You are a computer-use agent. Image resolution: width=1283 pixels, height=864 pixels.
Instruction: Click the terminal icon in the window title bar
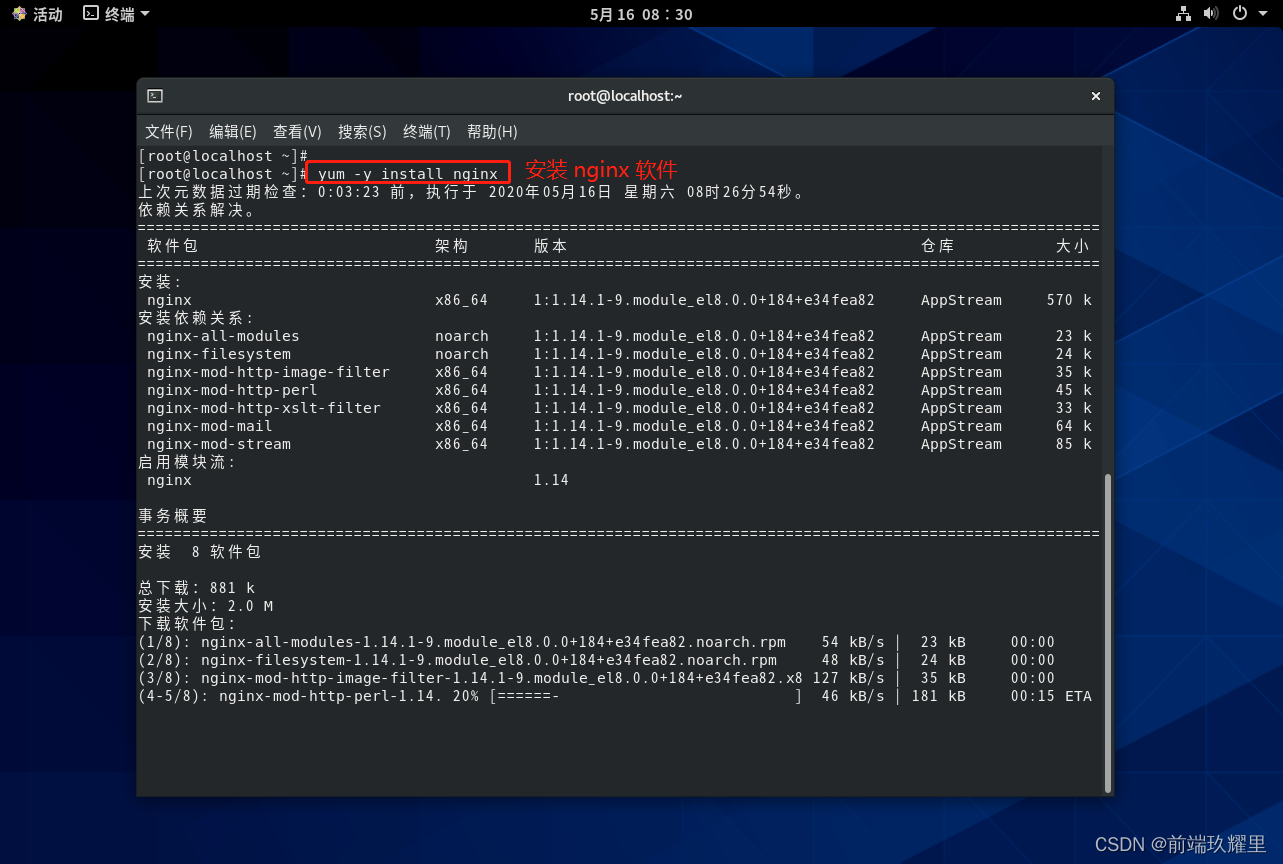[154, 95]
